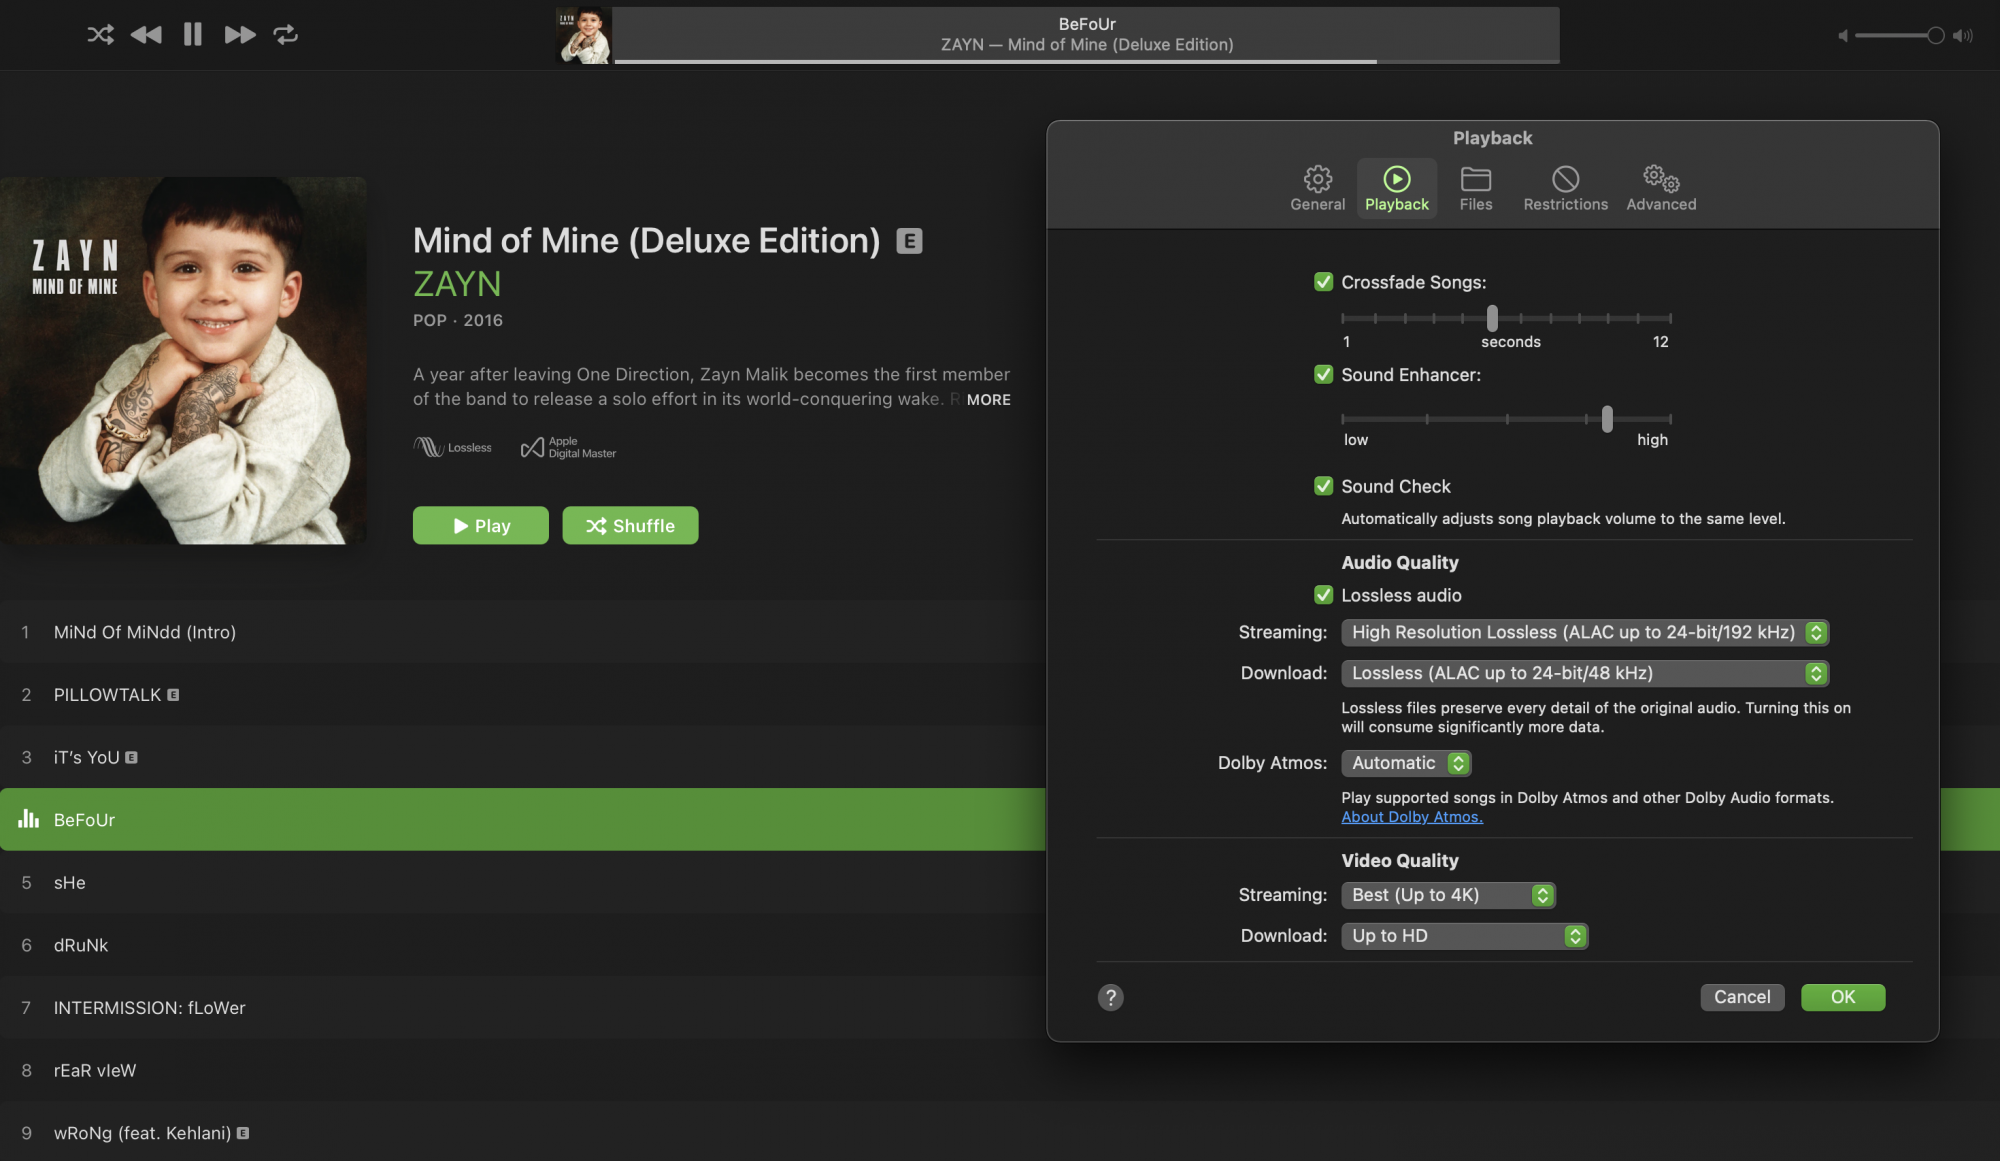Screen dimensions: 2000x1161
Task: Click the explicit badge beside album title
Action: (909, 241)
